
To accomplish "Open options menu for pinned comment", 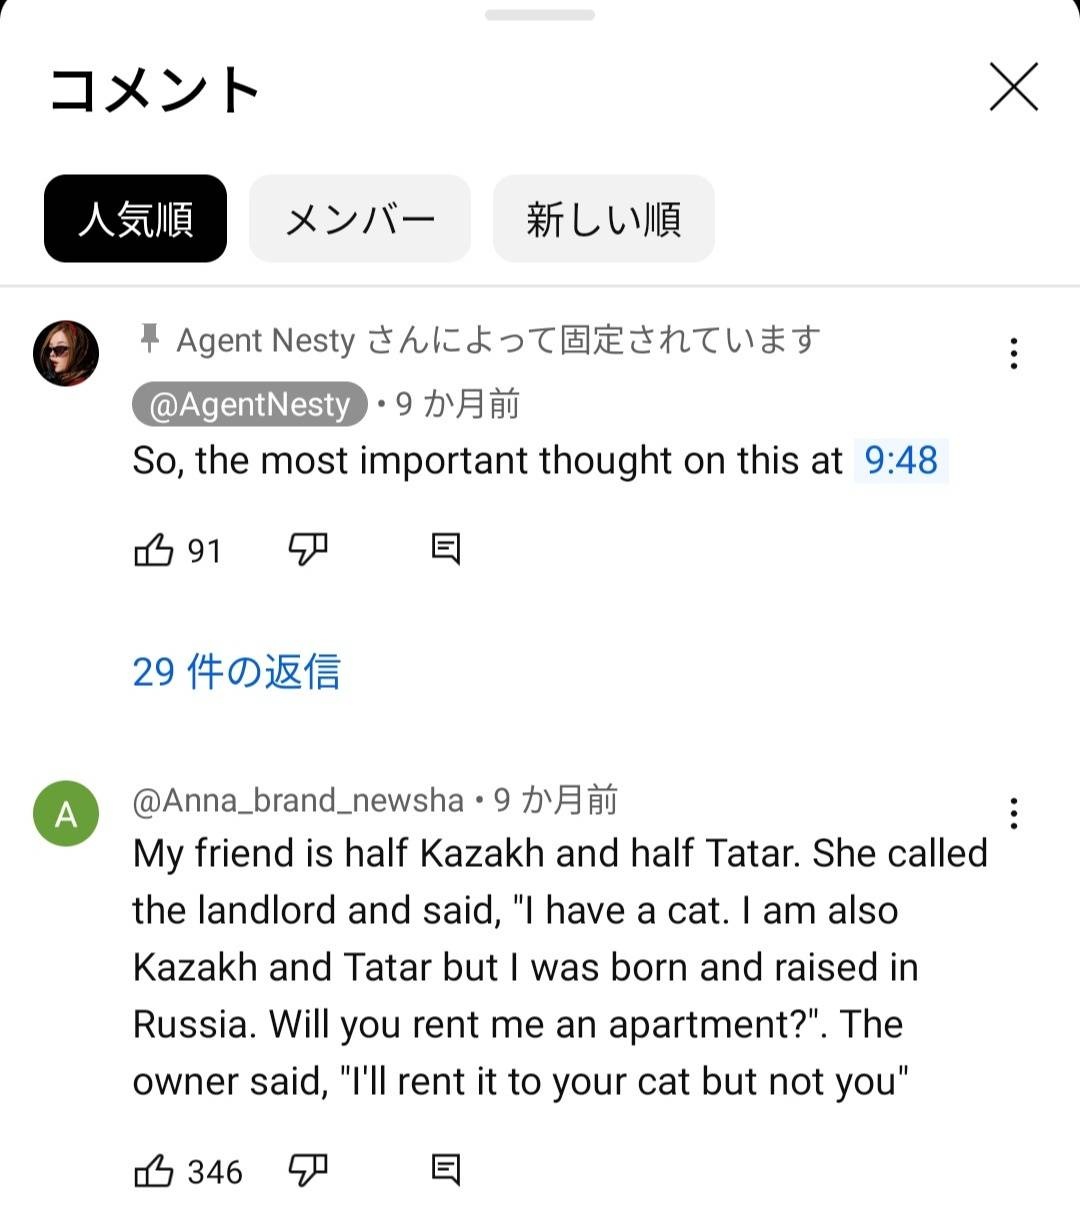I will tap(1014, 353).
